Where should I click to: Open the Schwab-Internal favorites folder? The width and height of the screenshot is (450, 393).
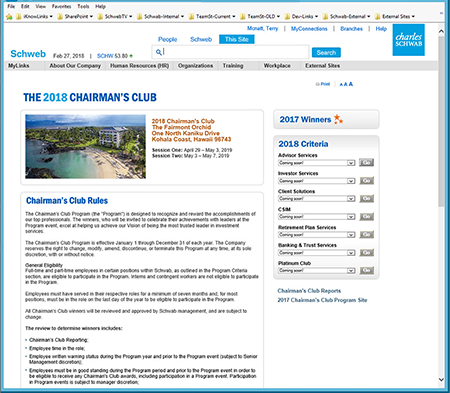(160, 16)
